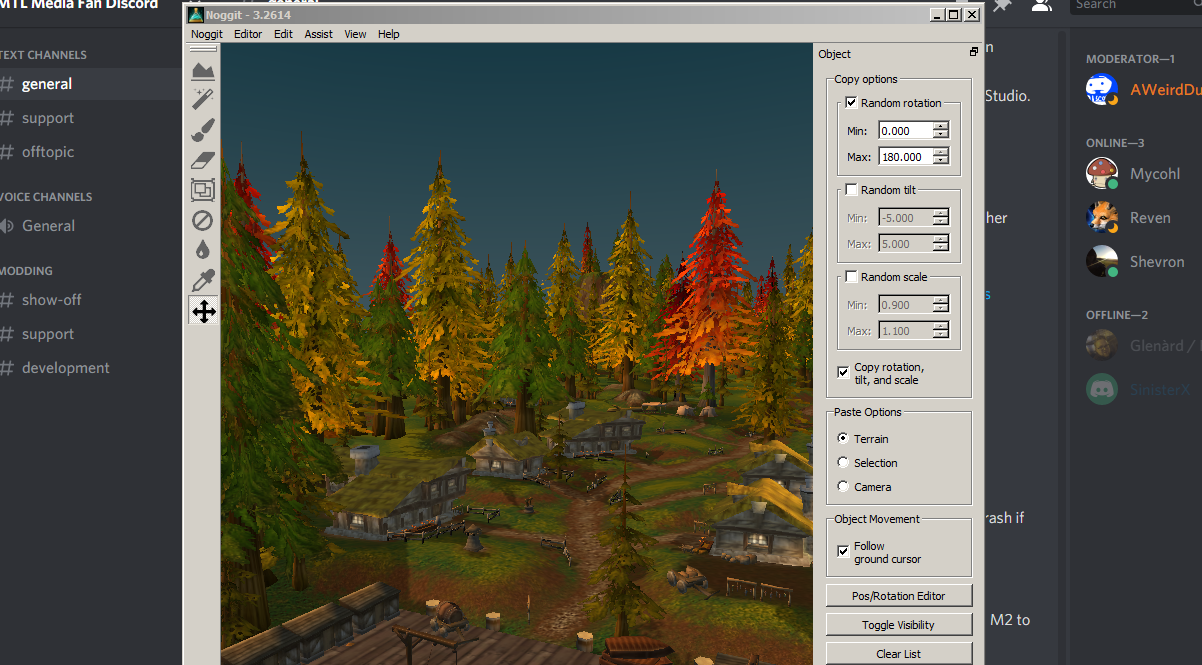
Task: Open the Help menu
Action: (x=389, y=34)
